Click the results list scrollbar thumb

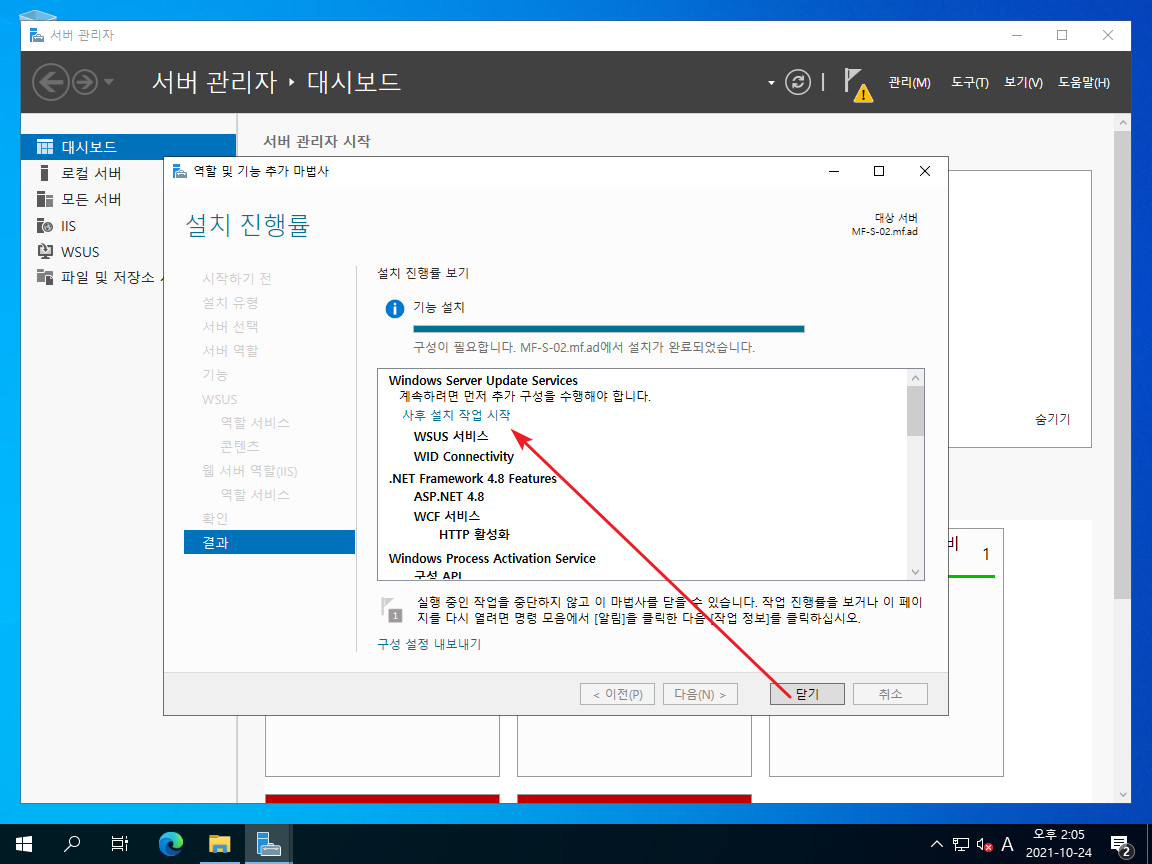[915, 411]
